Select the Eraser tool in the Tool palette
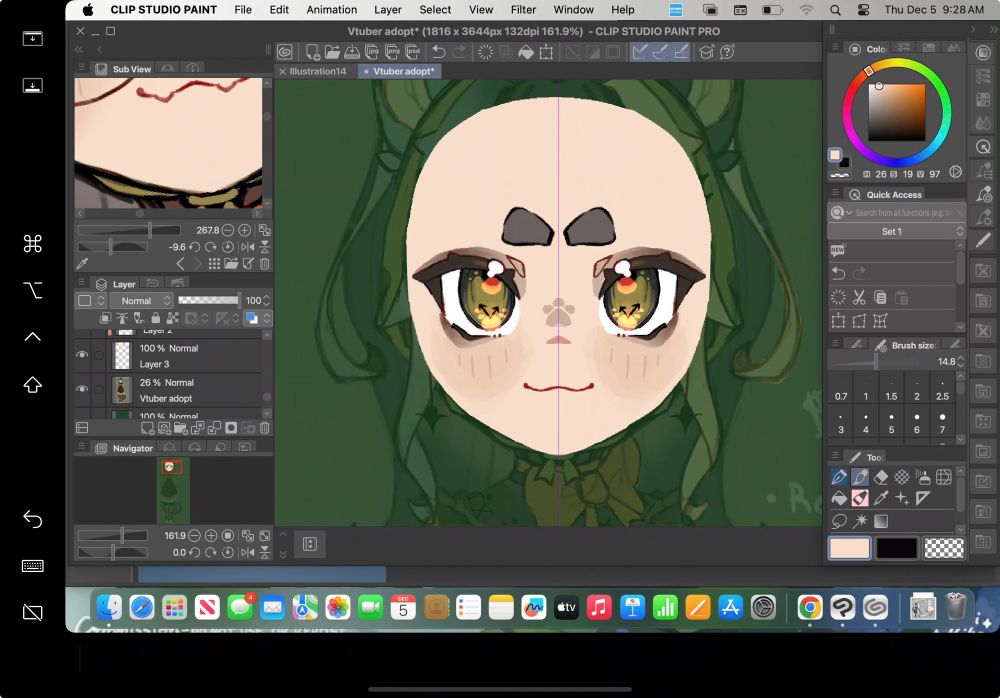 [x=881, y=477]
